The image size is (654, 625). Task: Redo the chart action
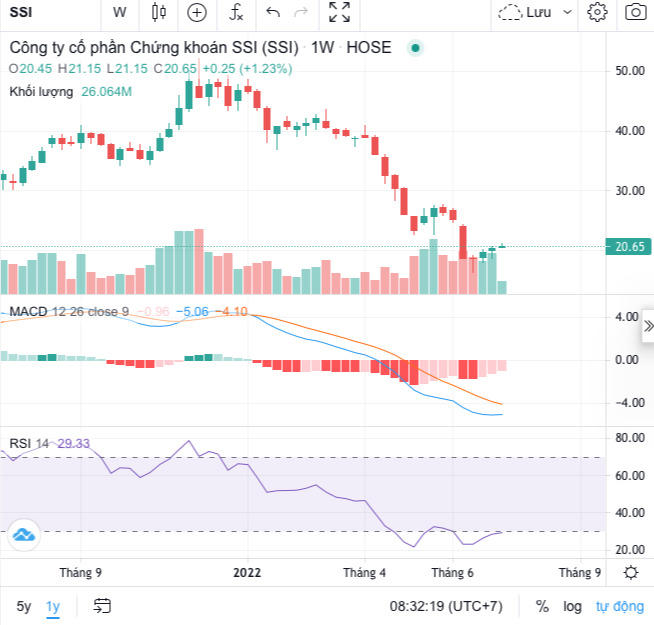tap(301, 13)
